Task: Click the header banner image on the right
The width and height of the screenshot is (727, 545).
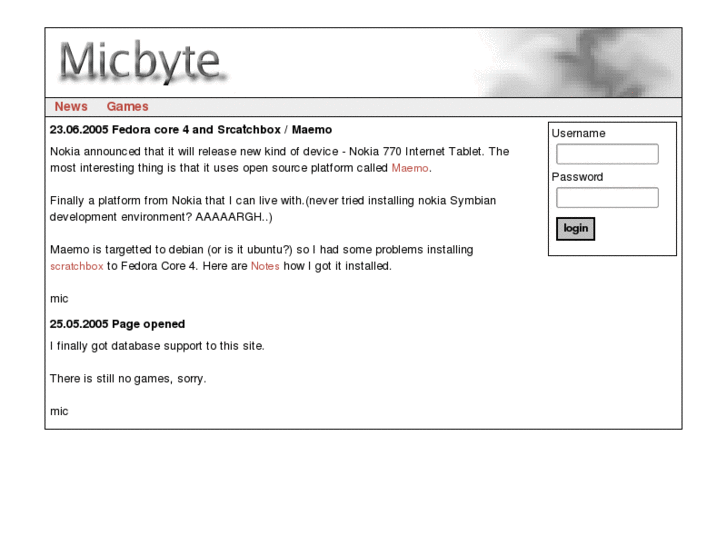Action: [578, 63]
